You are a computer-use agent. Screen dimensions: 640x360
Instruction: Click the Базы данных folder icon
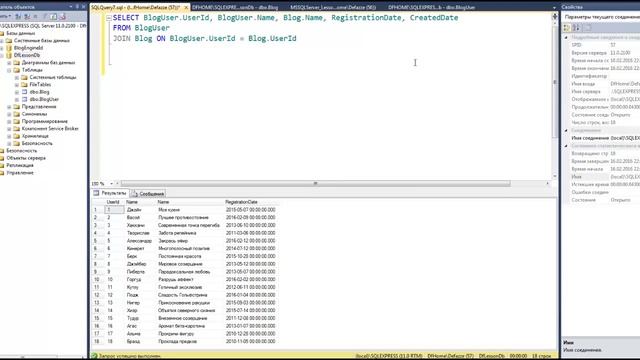[x=2, y=33]
